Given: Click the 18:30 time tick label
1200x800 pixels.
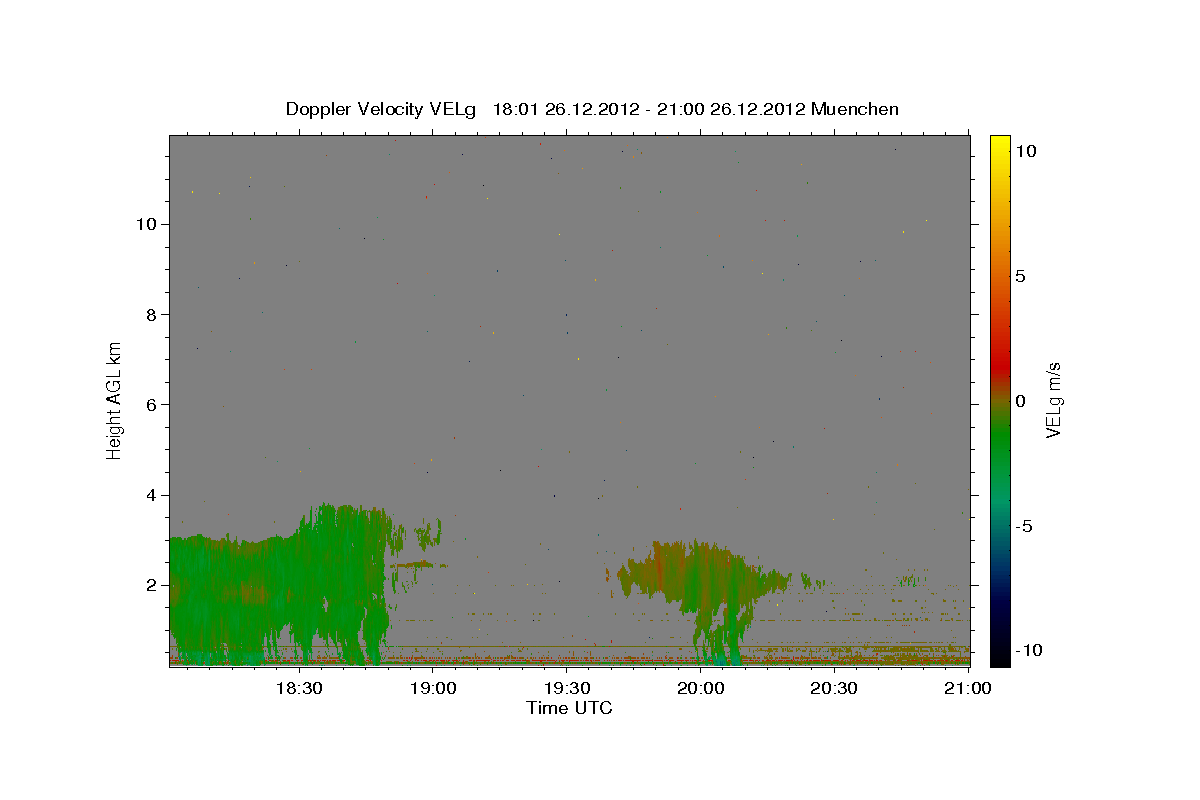Looking at the screenshot, I should [298, 689].
